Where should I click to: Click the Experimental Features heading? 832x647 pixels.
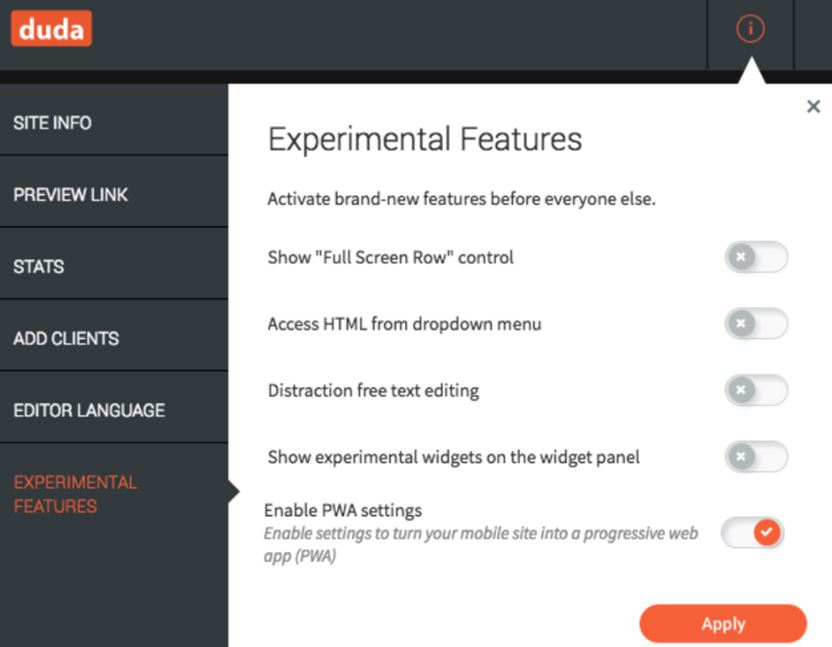(x=425, y=139)
